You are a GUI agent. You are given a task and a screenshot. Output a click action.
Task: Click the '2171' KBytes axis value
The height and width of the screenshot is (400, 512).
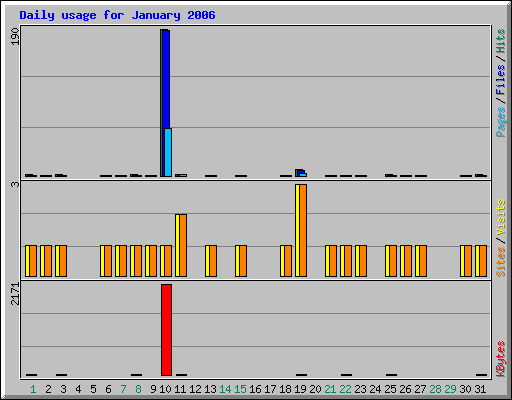point(15,294)
